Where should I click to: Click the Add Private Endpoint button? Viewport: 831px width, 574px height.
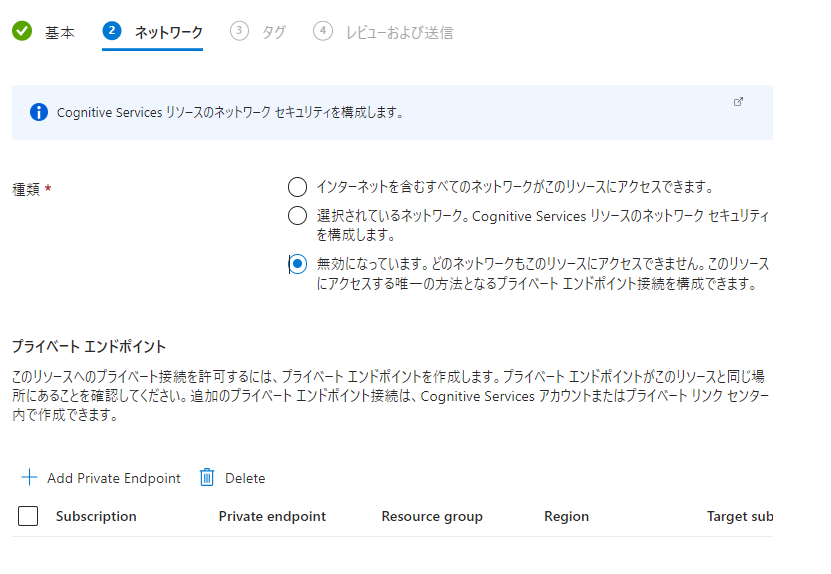[113, 478]
